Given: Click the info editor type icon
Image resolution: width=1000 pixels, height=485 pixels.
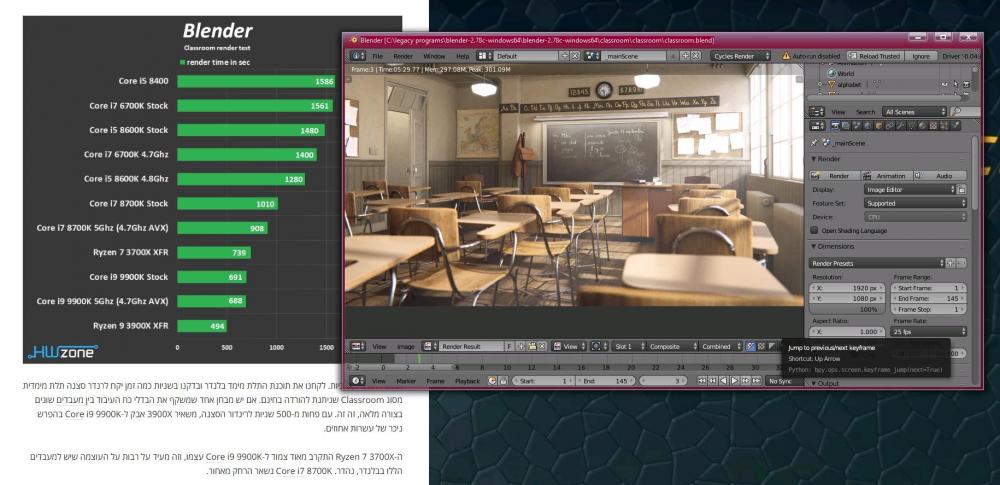Looking at the screenshot, I should 358,56.
